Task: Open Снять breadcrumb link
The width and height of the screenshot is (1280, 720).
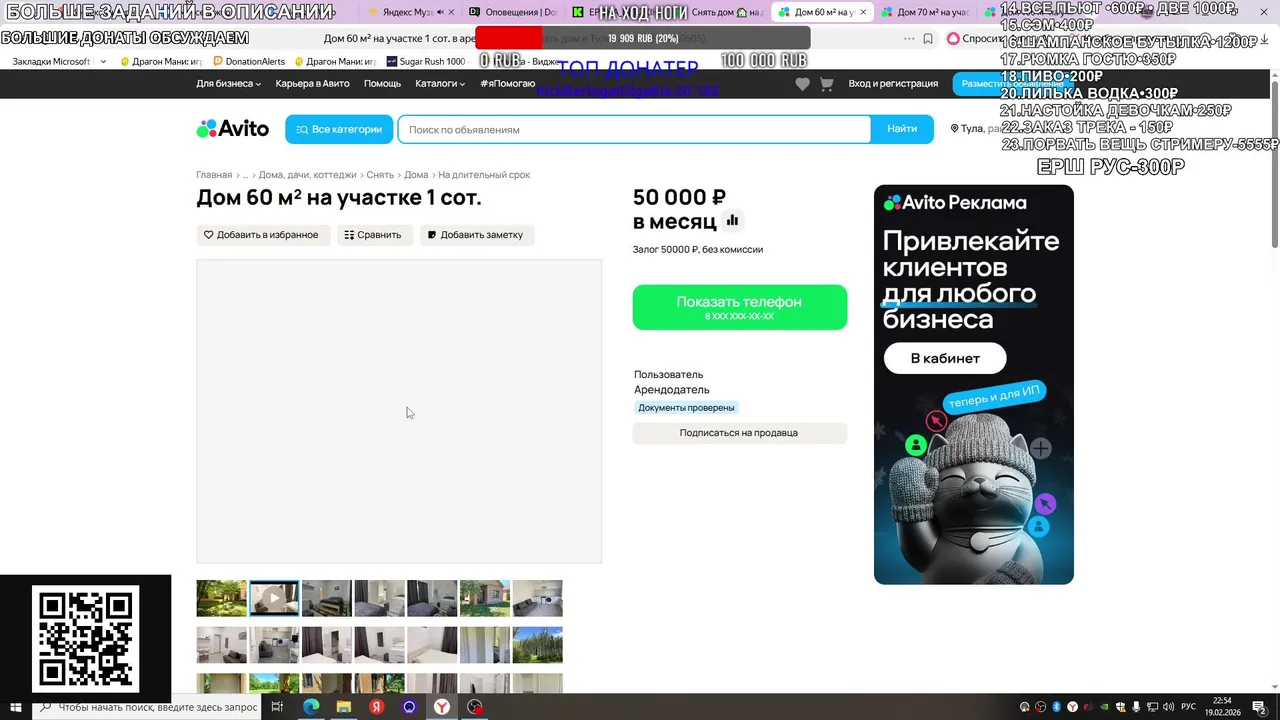Action: 380,175
